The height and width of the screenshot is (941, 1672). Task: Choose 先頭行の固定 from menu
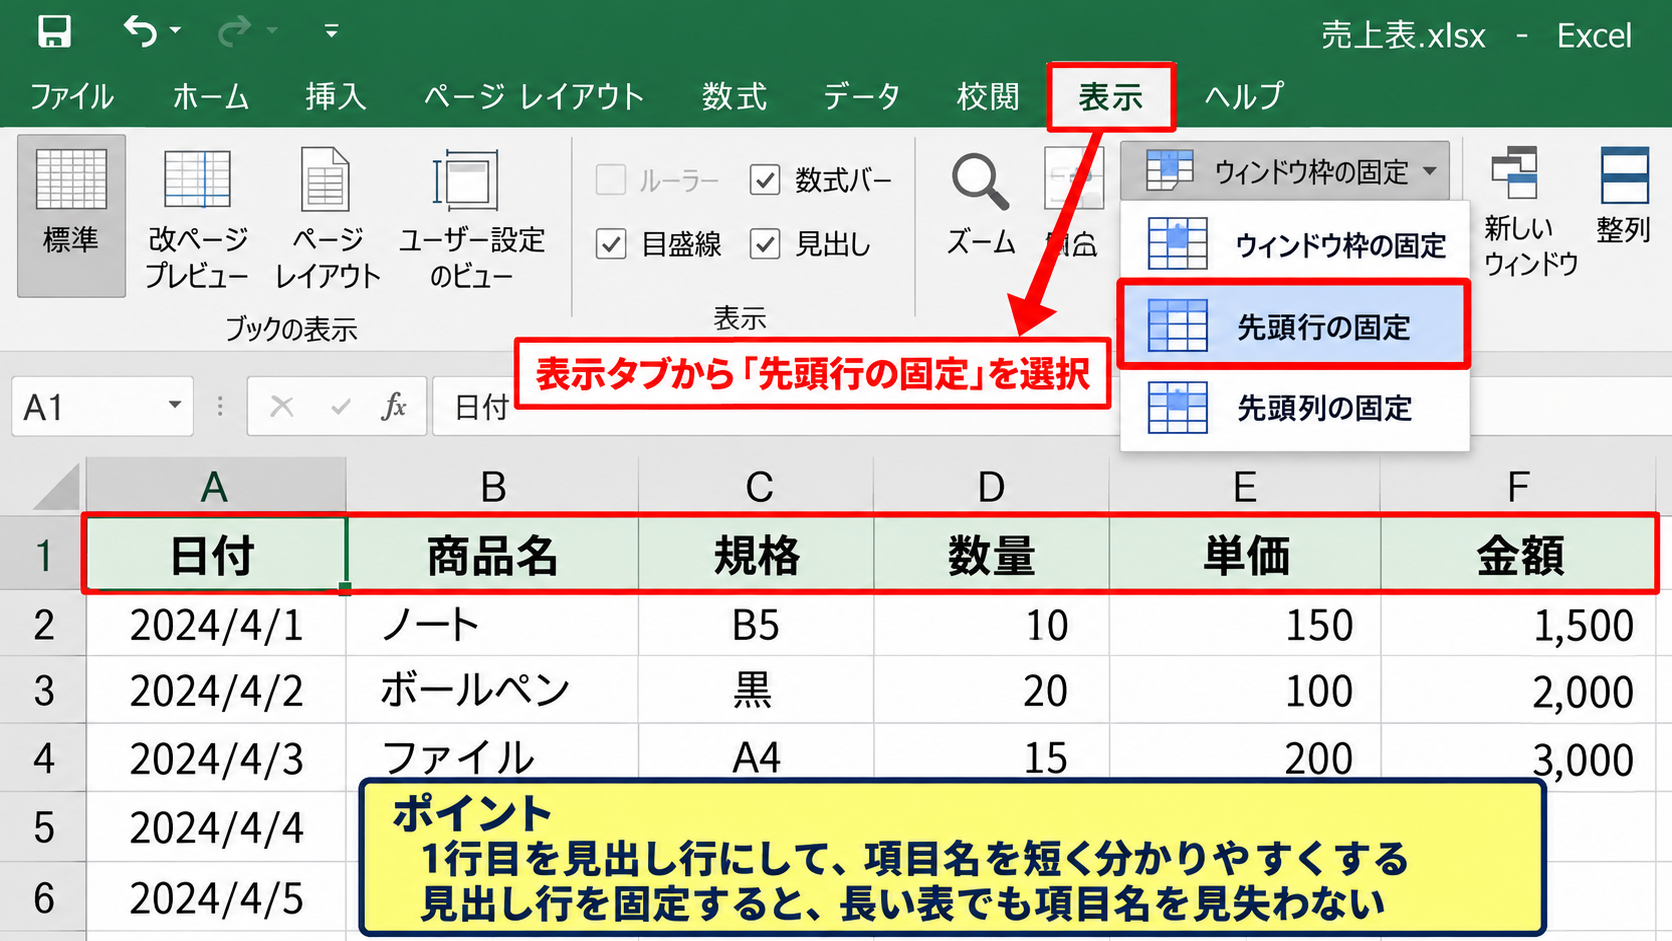click(1294, 326)
